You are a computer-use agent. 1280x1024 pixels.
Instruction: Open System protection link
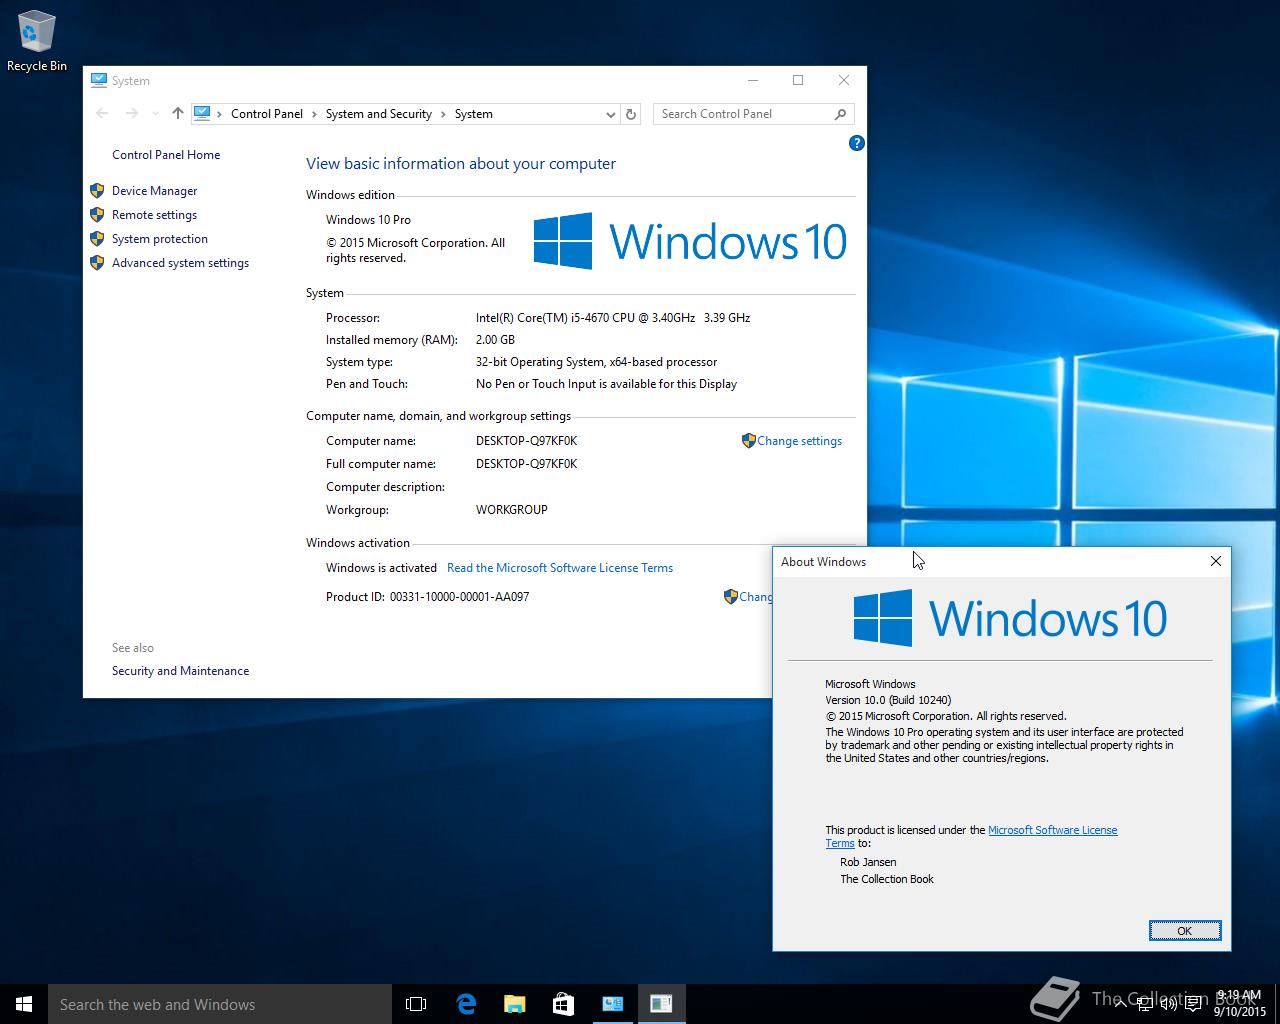(160, 239)
